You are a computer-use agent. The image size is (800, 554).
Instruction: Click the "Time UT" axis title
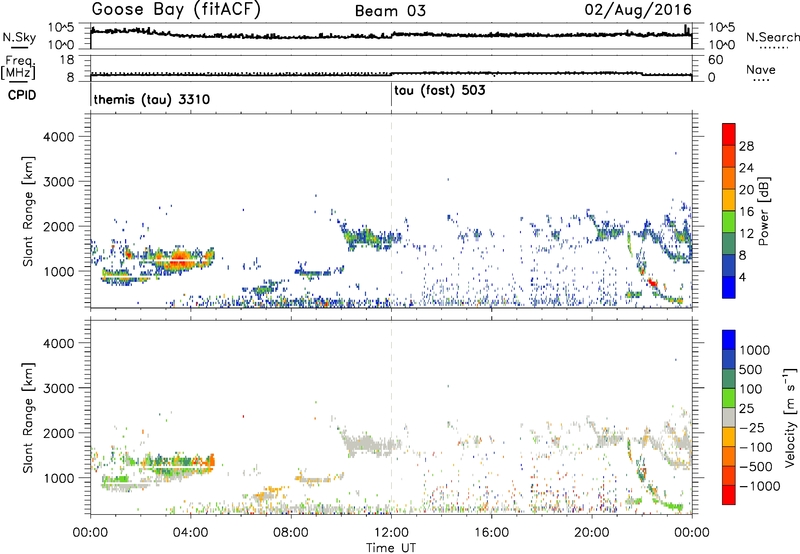pos(391,547)
